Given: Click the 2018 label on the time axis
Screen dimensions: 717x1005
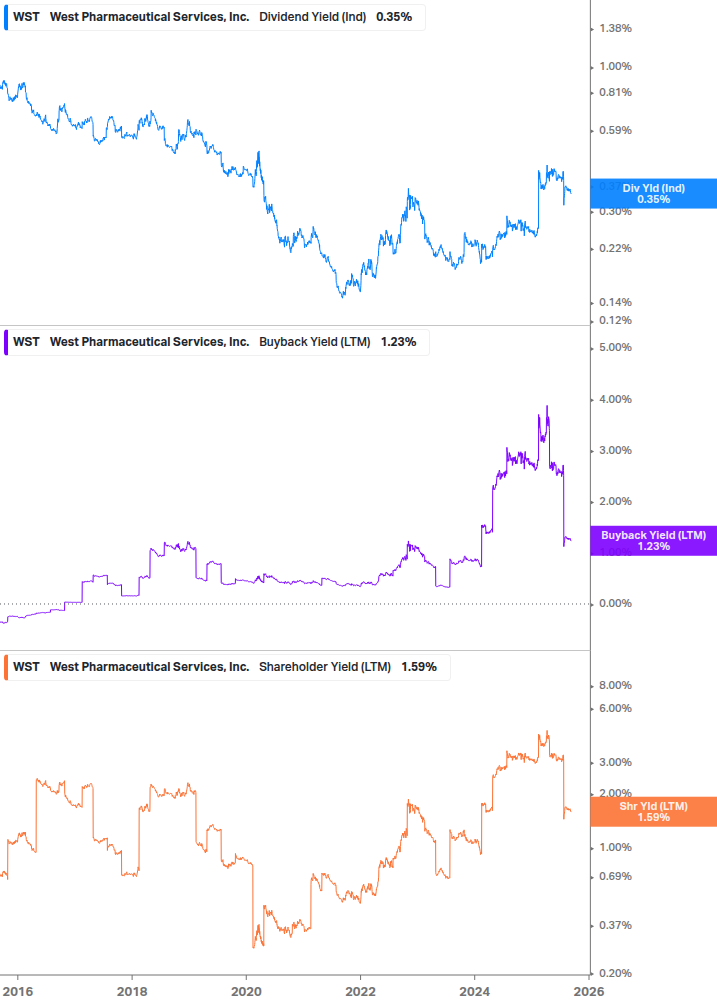Looking at the screenshot, I should click(x=133, y=992).
